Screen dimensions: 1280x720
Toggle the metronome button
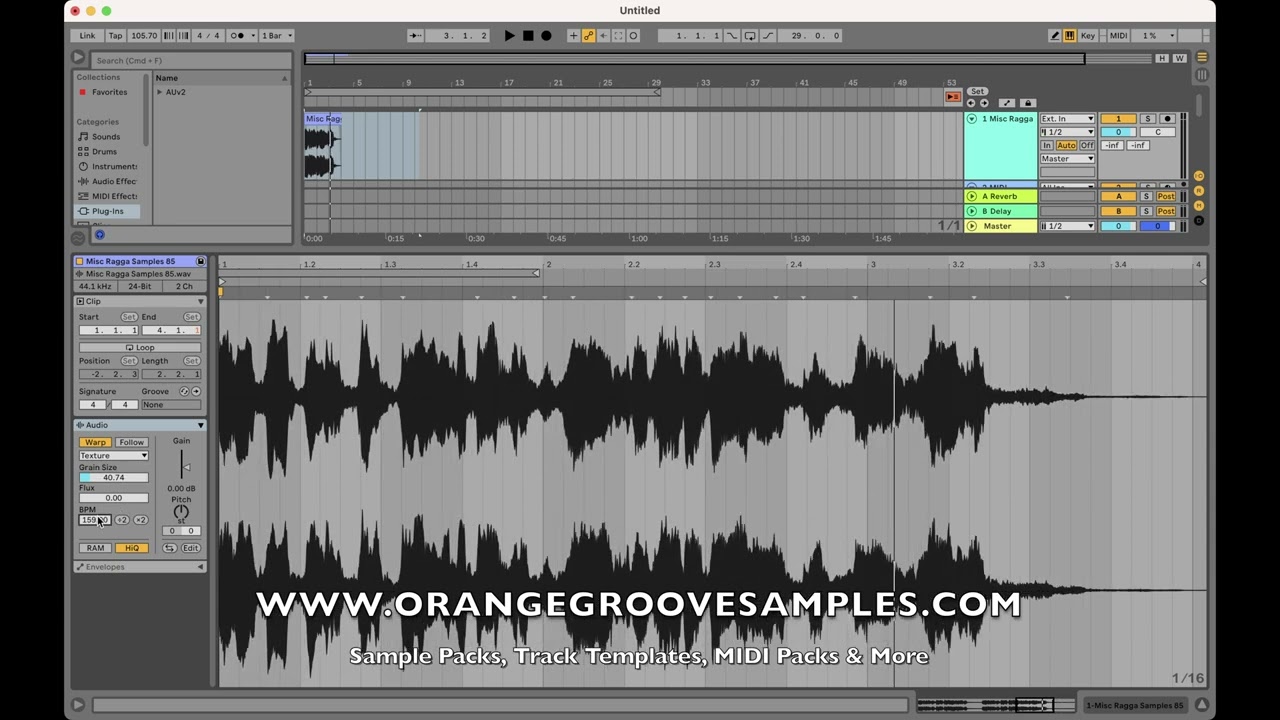tap(238, 36)
